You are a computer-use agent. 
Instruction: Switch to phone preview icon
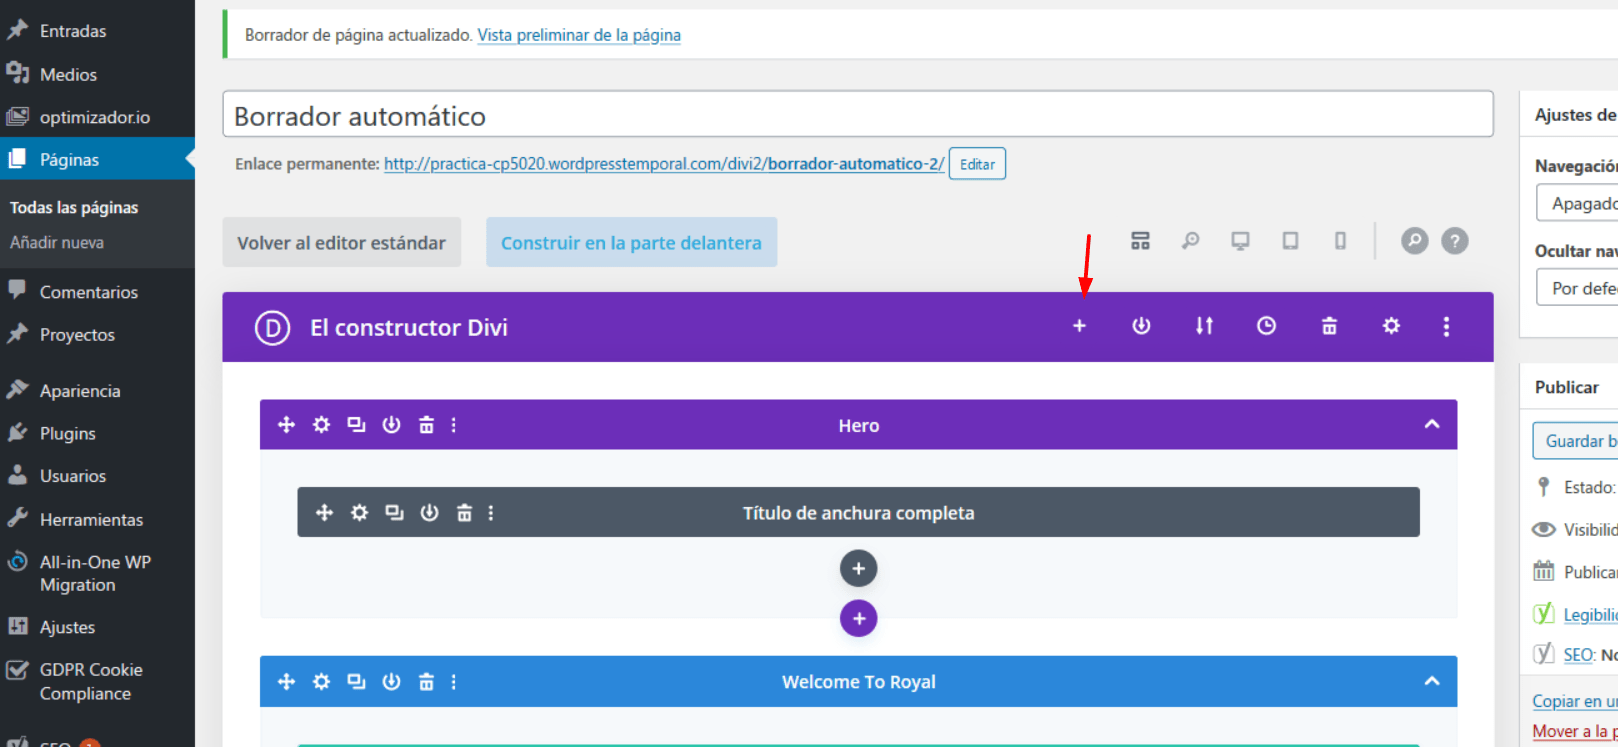pyautogui.click(x=1340, y=241)
